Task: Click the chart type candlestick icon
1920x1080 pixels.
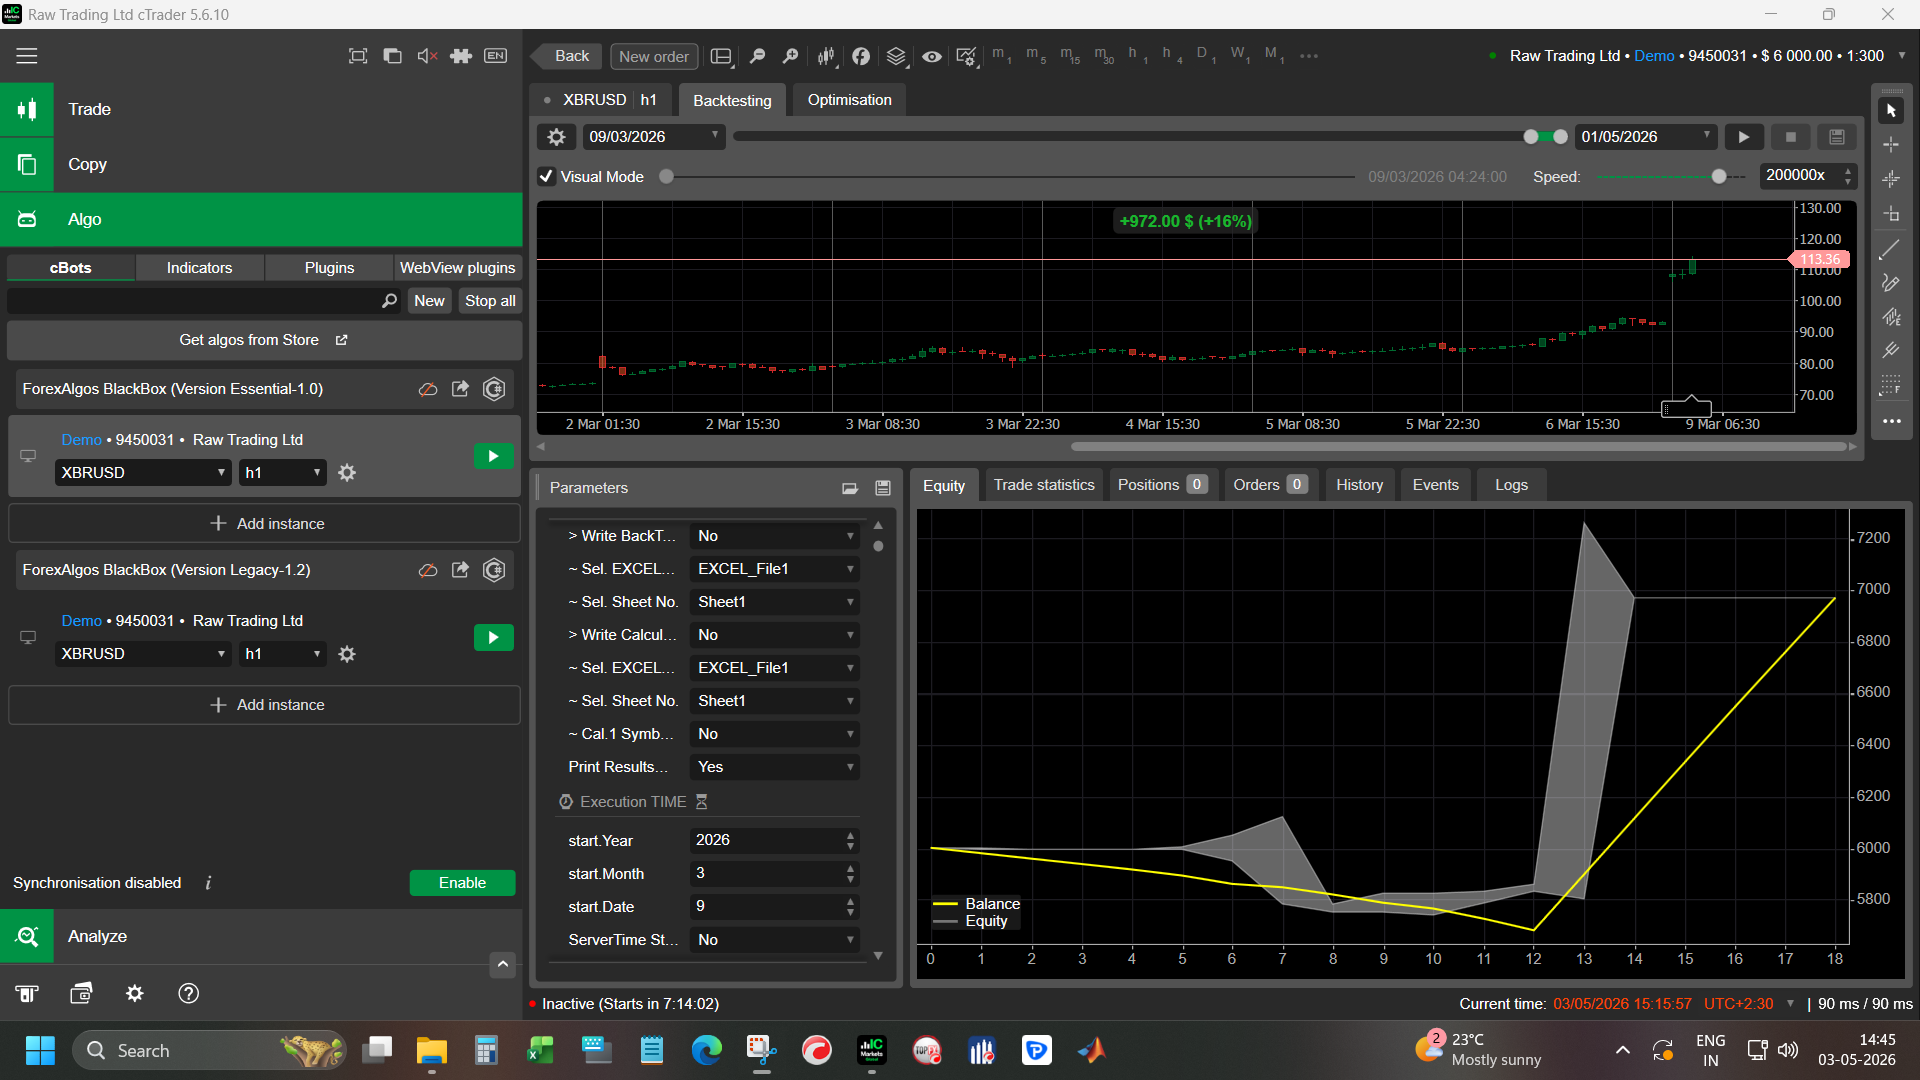Action: click(826, 56)
